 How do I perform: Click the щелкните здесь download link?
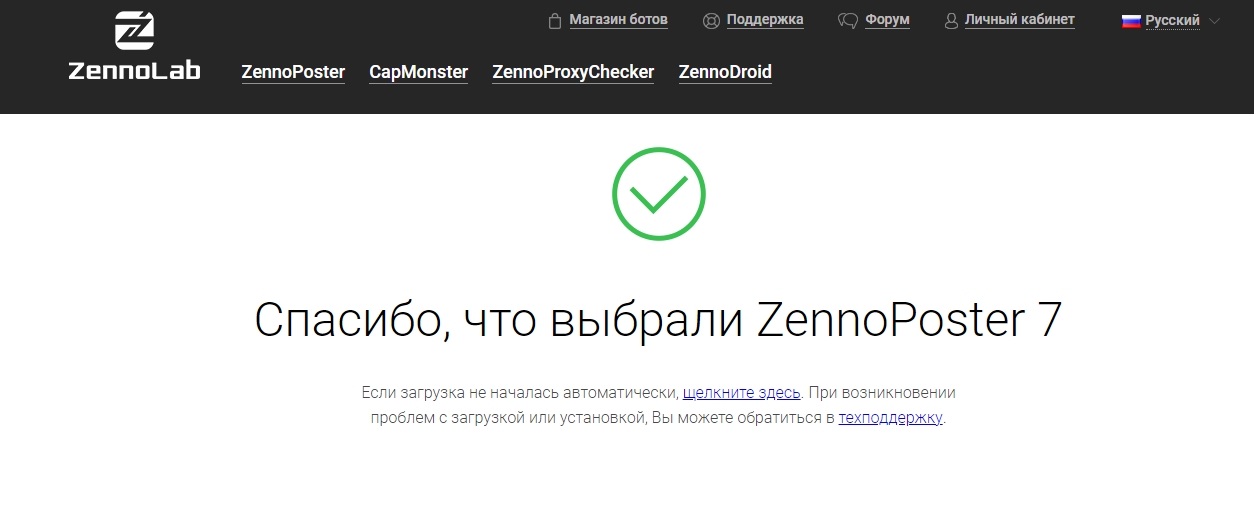(742, 393)
